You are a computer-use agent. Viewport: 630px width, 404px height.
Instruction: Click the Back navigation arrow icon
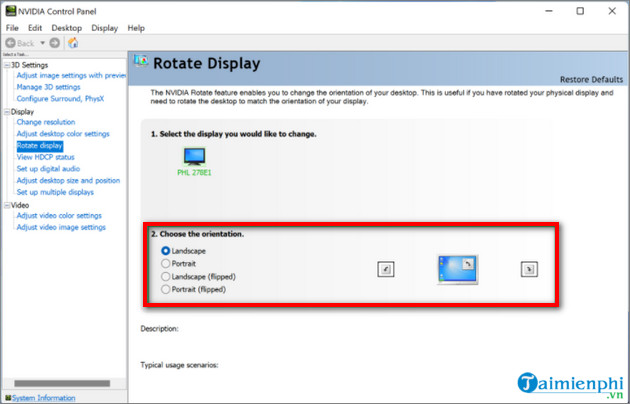[10, 43]
